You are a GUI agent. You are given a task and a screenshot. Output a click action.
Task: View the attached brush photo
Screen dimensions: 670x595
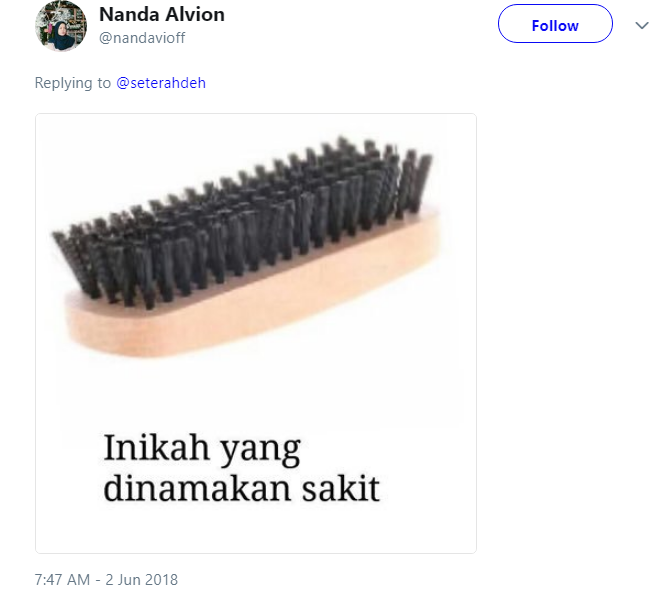tap(256, 333)
